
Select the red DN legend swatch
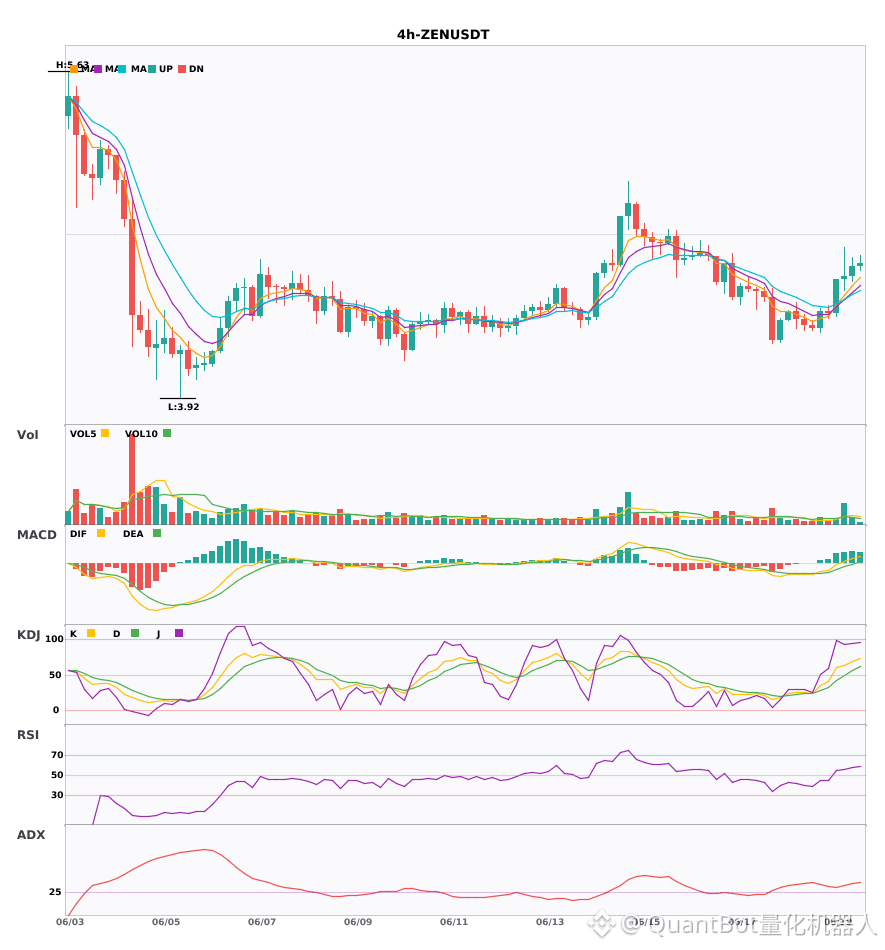182,69
